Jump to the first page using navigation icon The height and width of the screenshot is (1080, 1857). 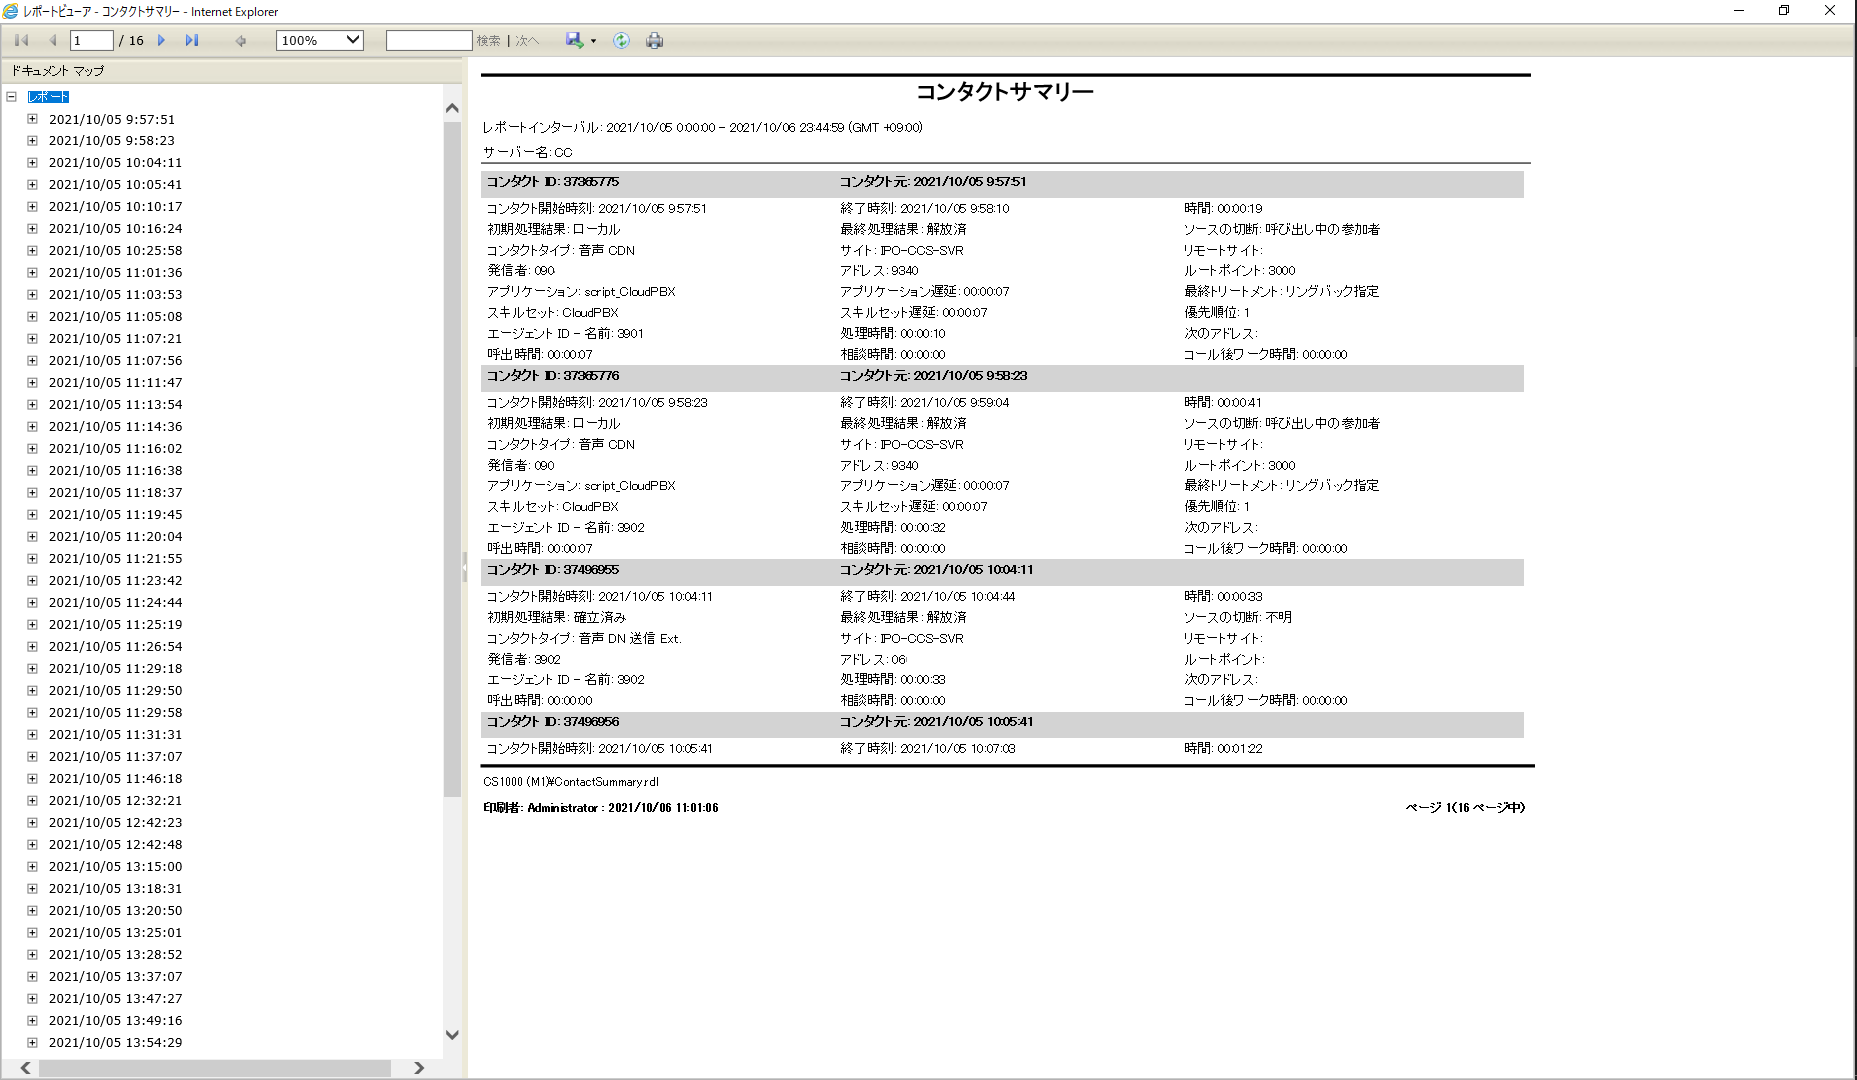[x=20, y=40]
